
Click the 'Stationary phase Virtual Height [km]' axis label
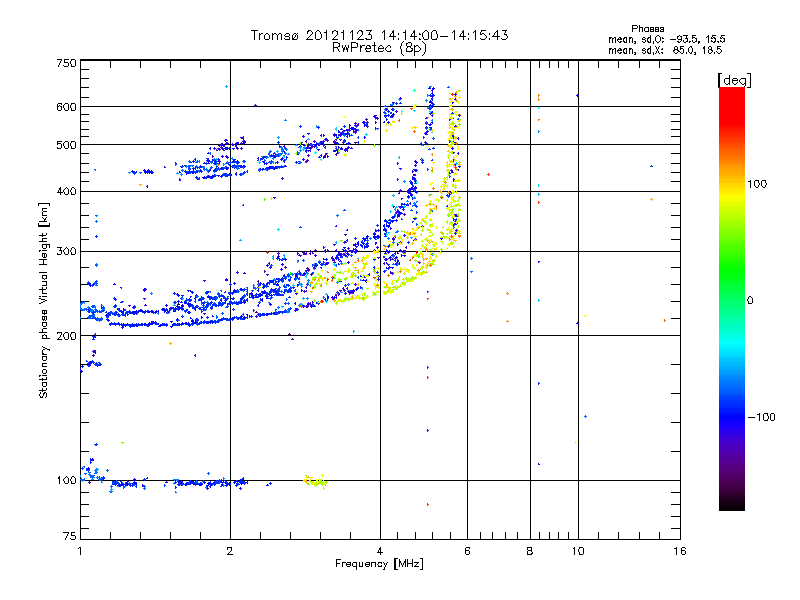pos(44,300)
